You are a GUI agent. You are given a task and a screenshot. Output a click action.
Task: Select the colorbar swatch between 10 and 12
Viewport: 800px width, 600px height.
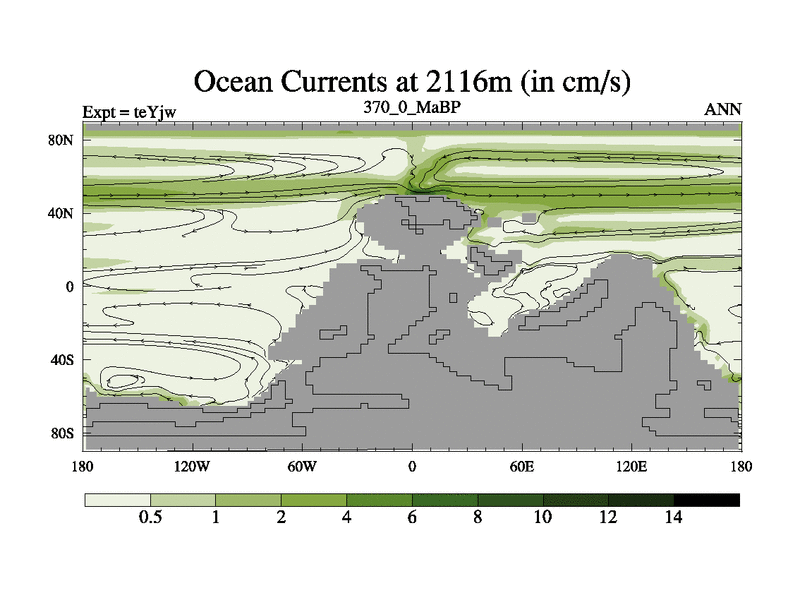(x=575, y=499)
